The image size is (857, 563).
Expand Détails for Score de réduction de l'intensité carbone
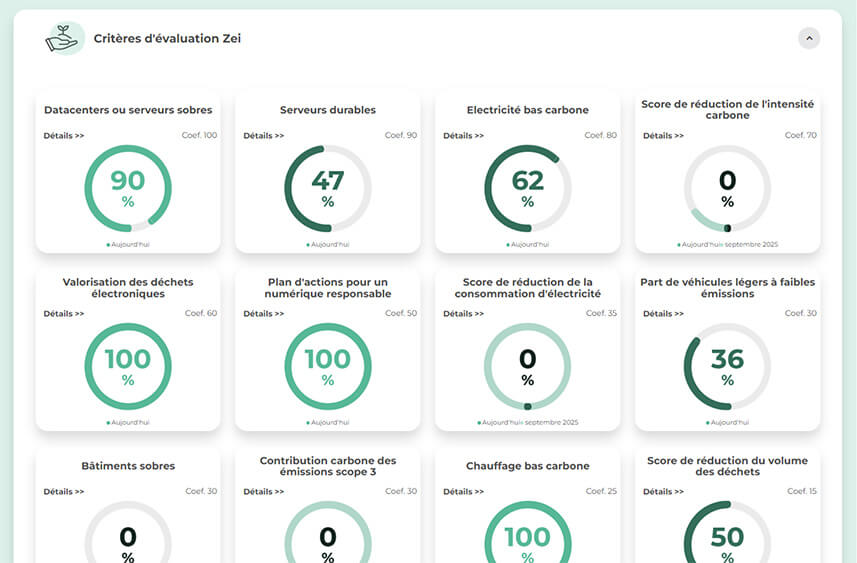pyautogui.click(x=664, y=136)
